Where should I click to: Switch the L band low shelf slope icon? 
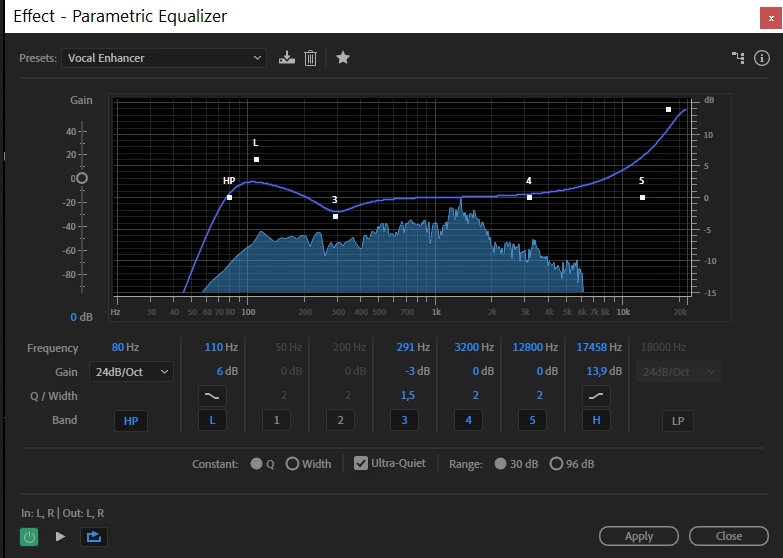pyautogui.click(x=212, y=396)
